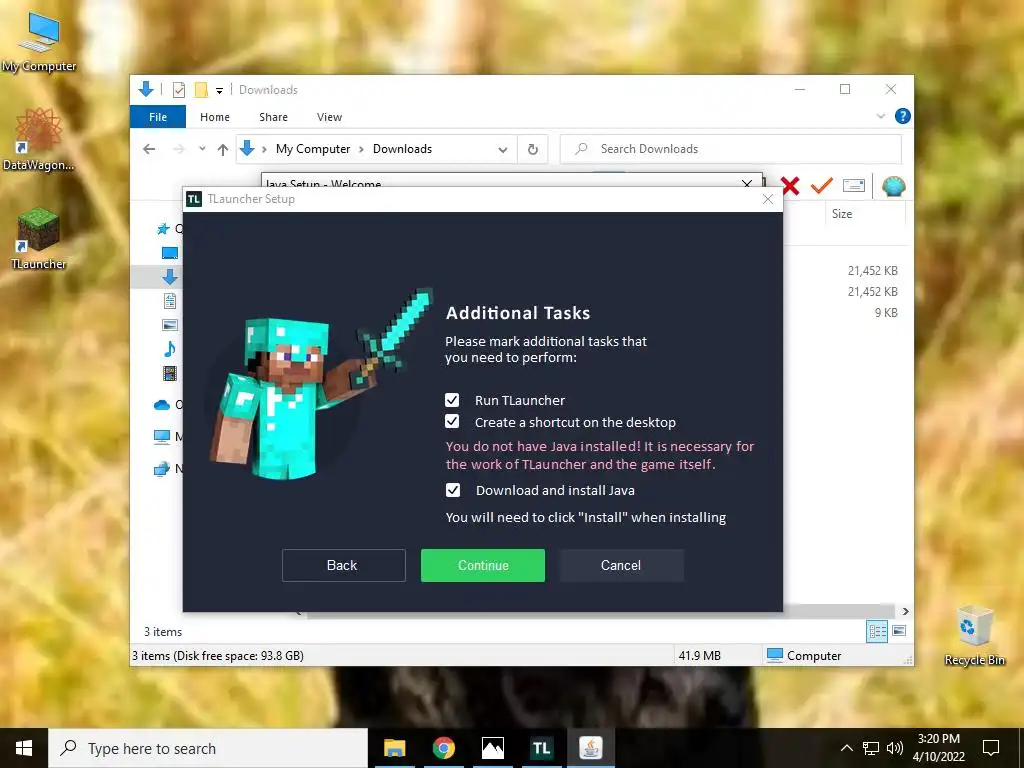This screenshot has height=768, width=1024.
Task: Open My Computer desktop icon
Action: pos(39,41)
